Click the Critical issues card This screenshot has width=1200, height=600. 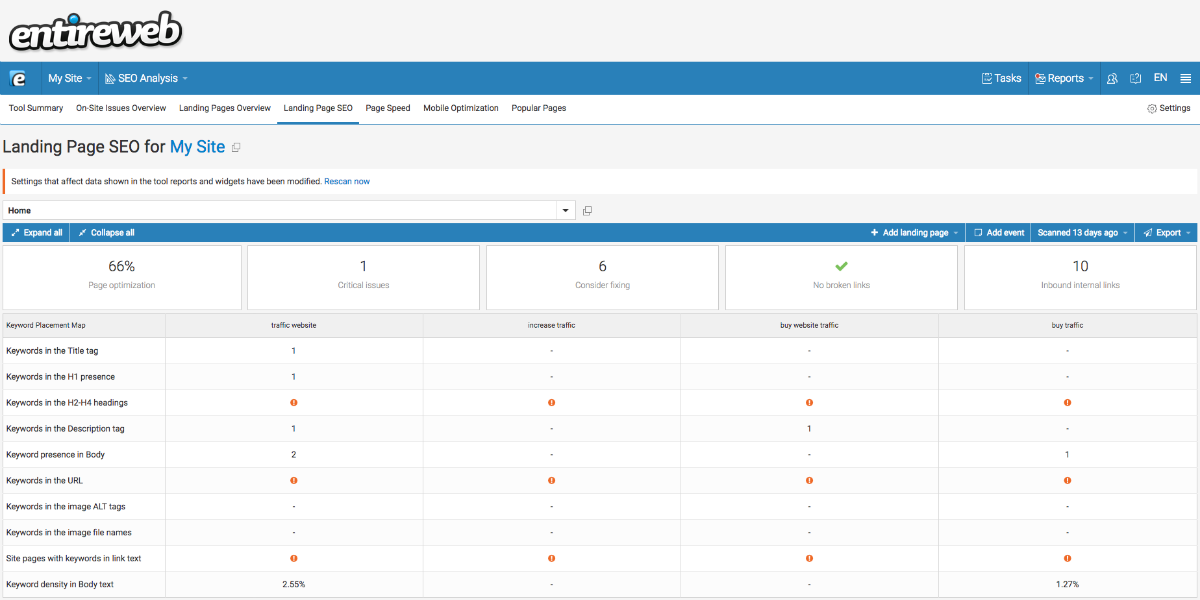[x=363, y=277]
